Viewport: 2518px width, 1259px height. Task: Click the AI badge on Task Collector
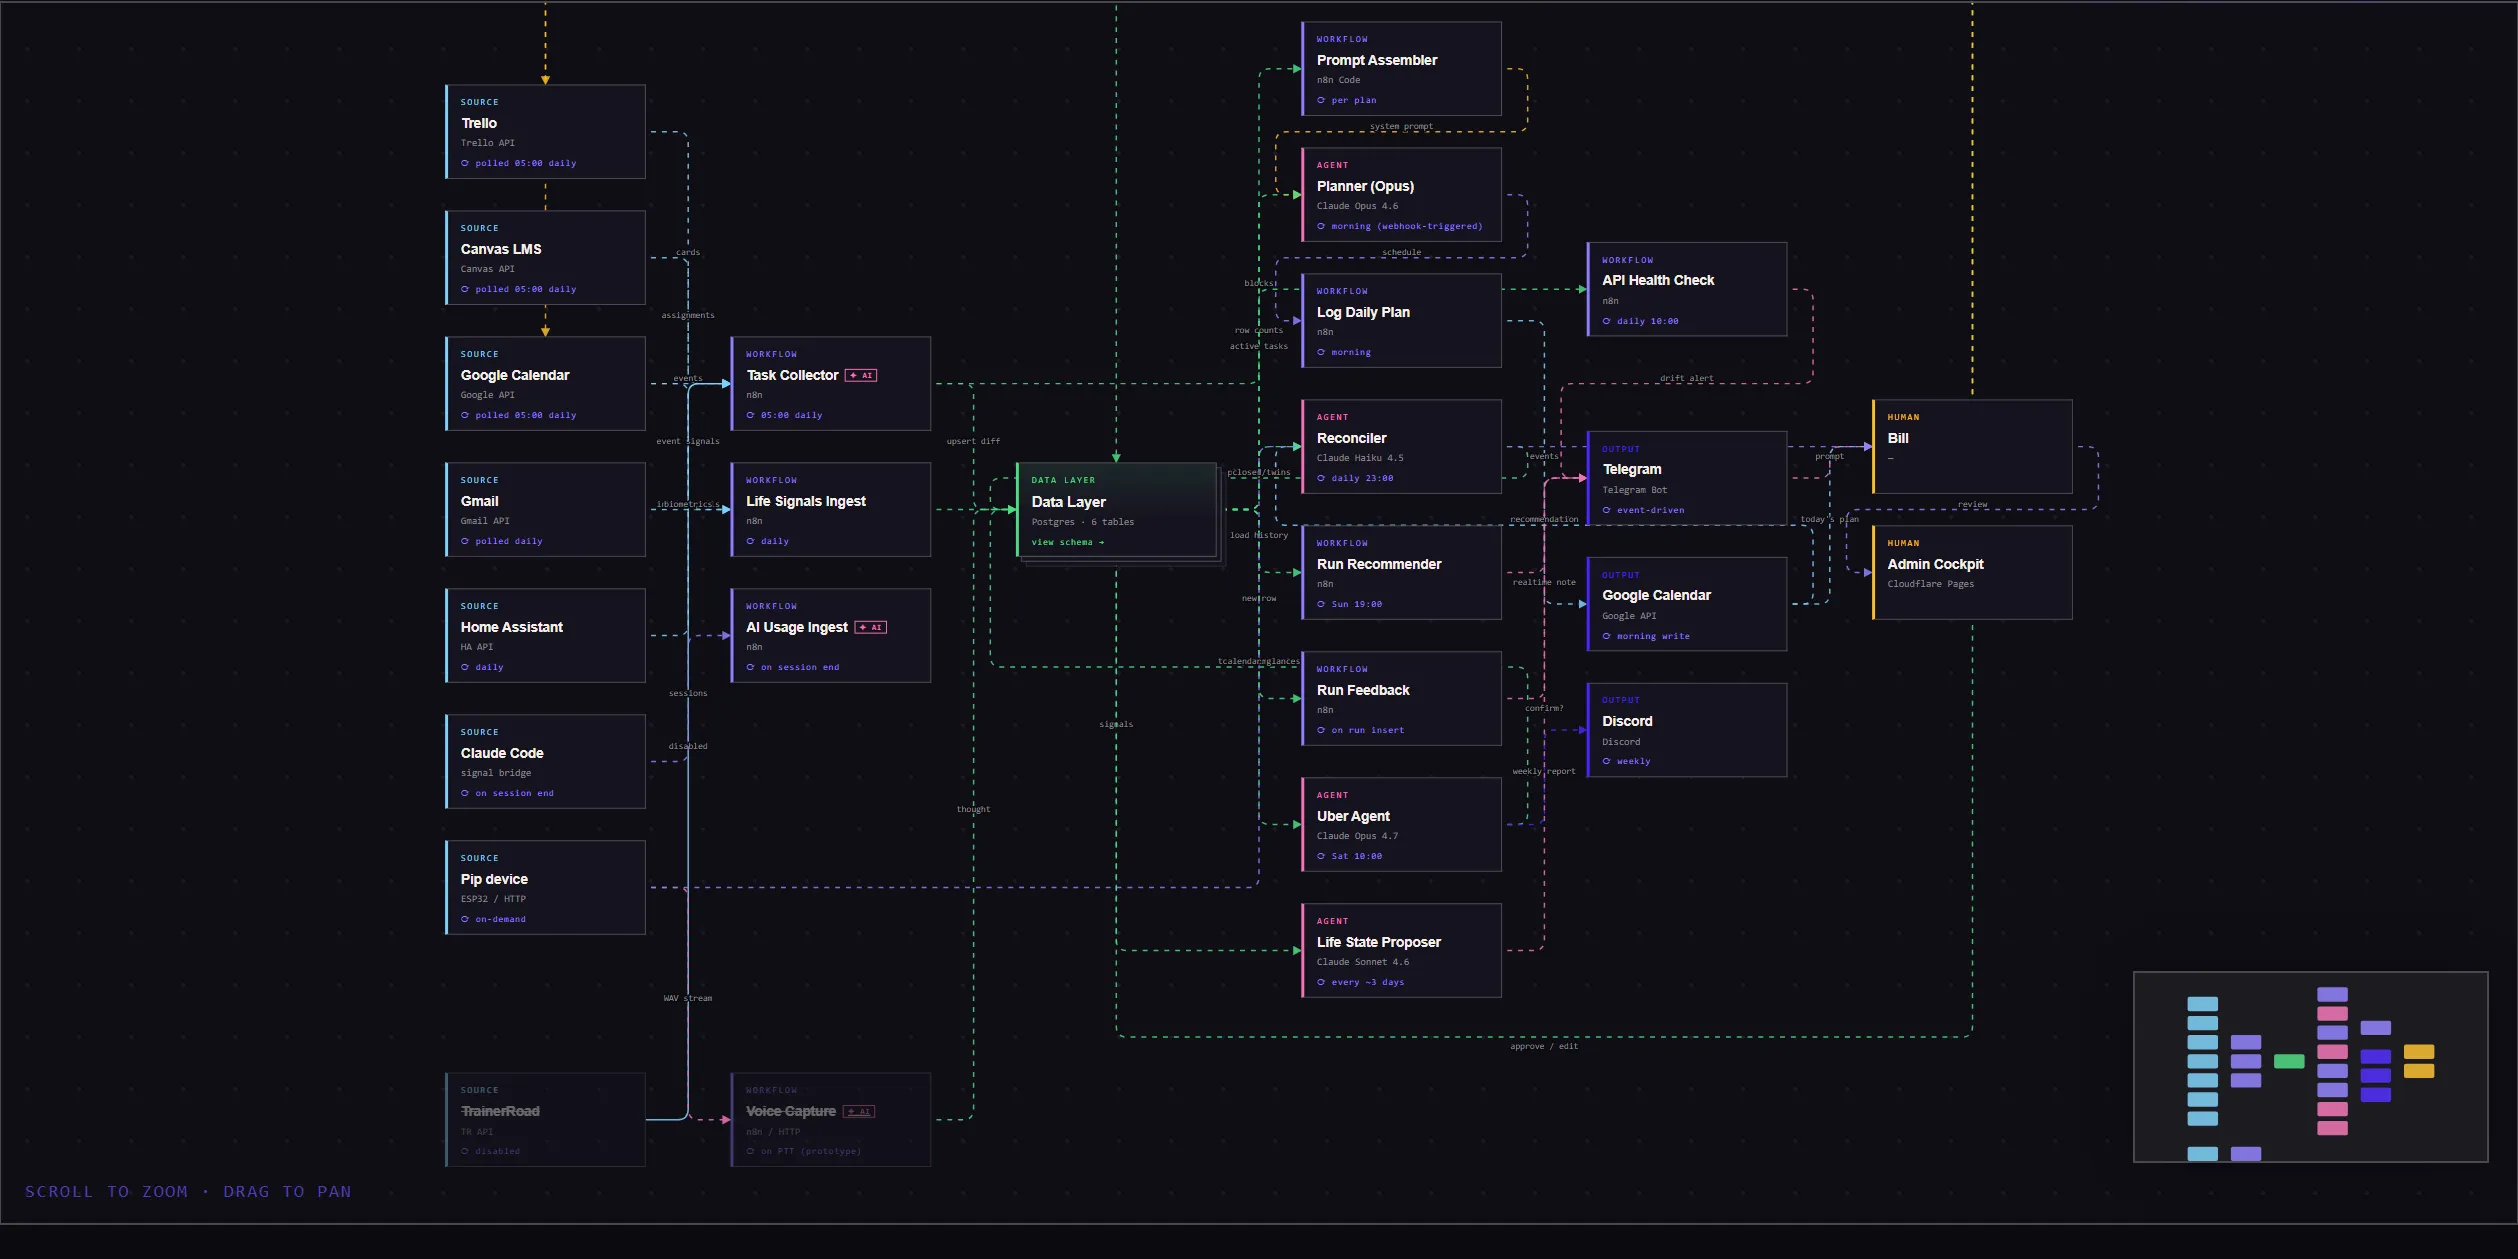(861, 375)
